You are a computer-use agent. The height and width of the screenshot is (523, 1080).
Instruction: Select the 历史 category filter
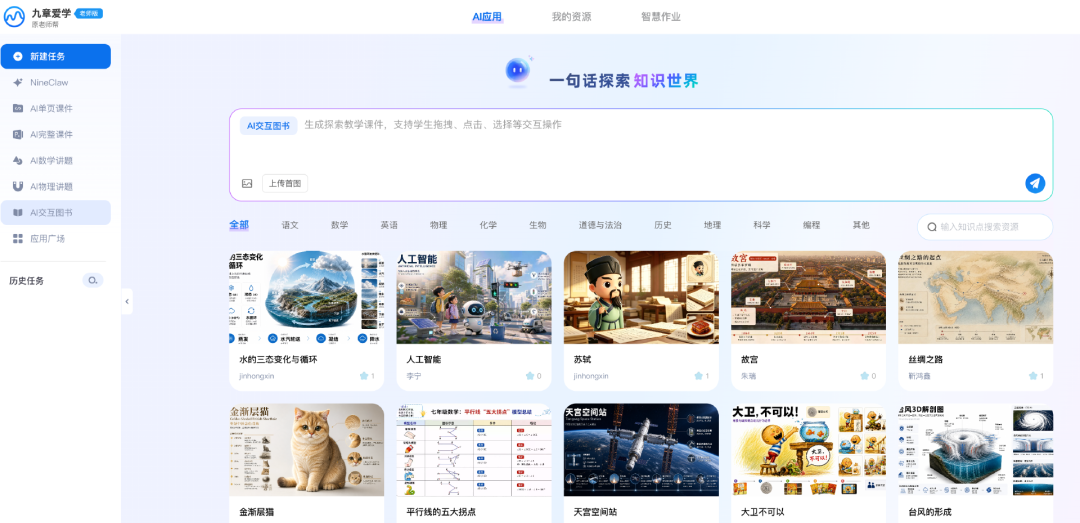tap(663, 225)
